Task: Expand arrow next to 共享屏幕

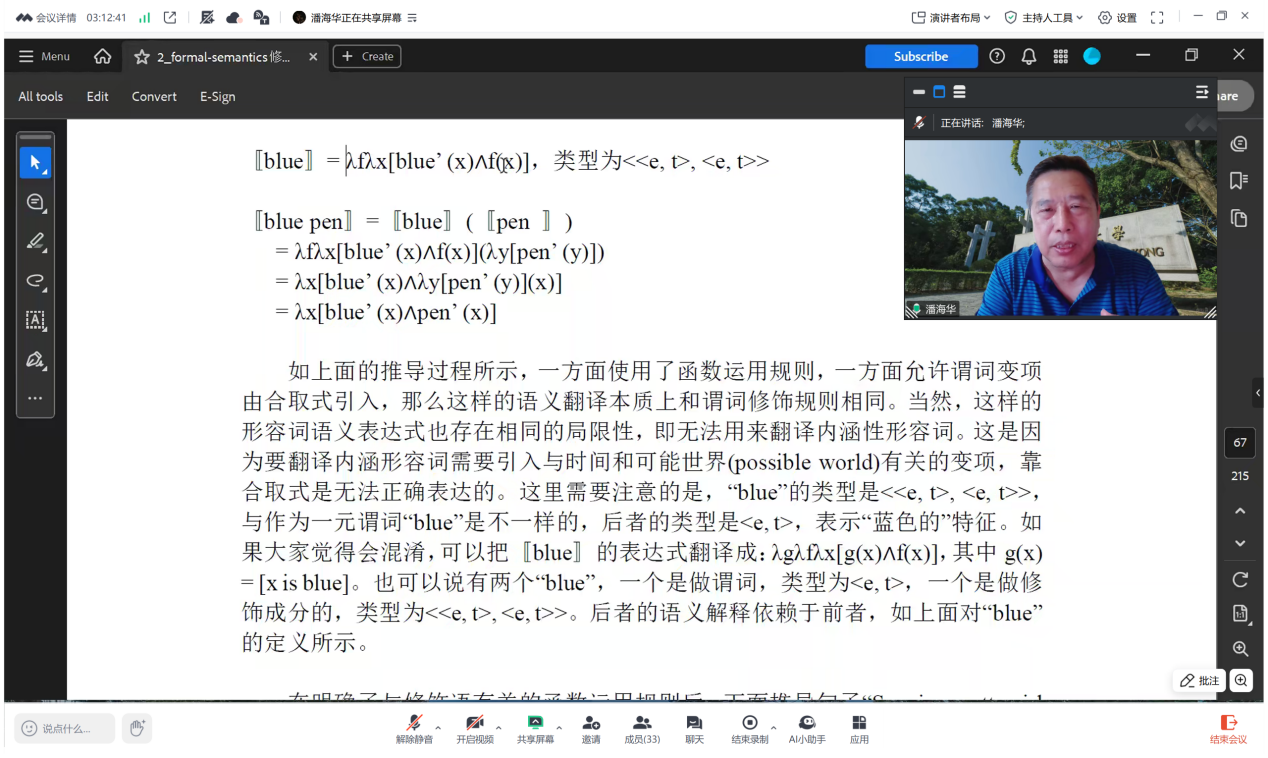Action: 559,728
